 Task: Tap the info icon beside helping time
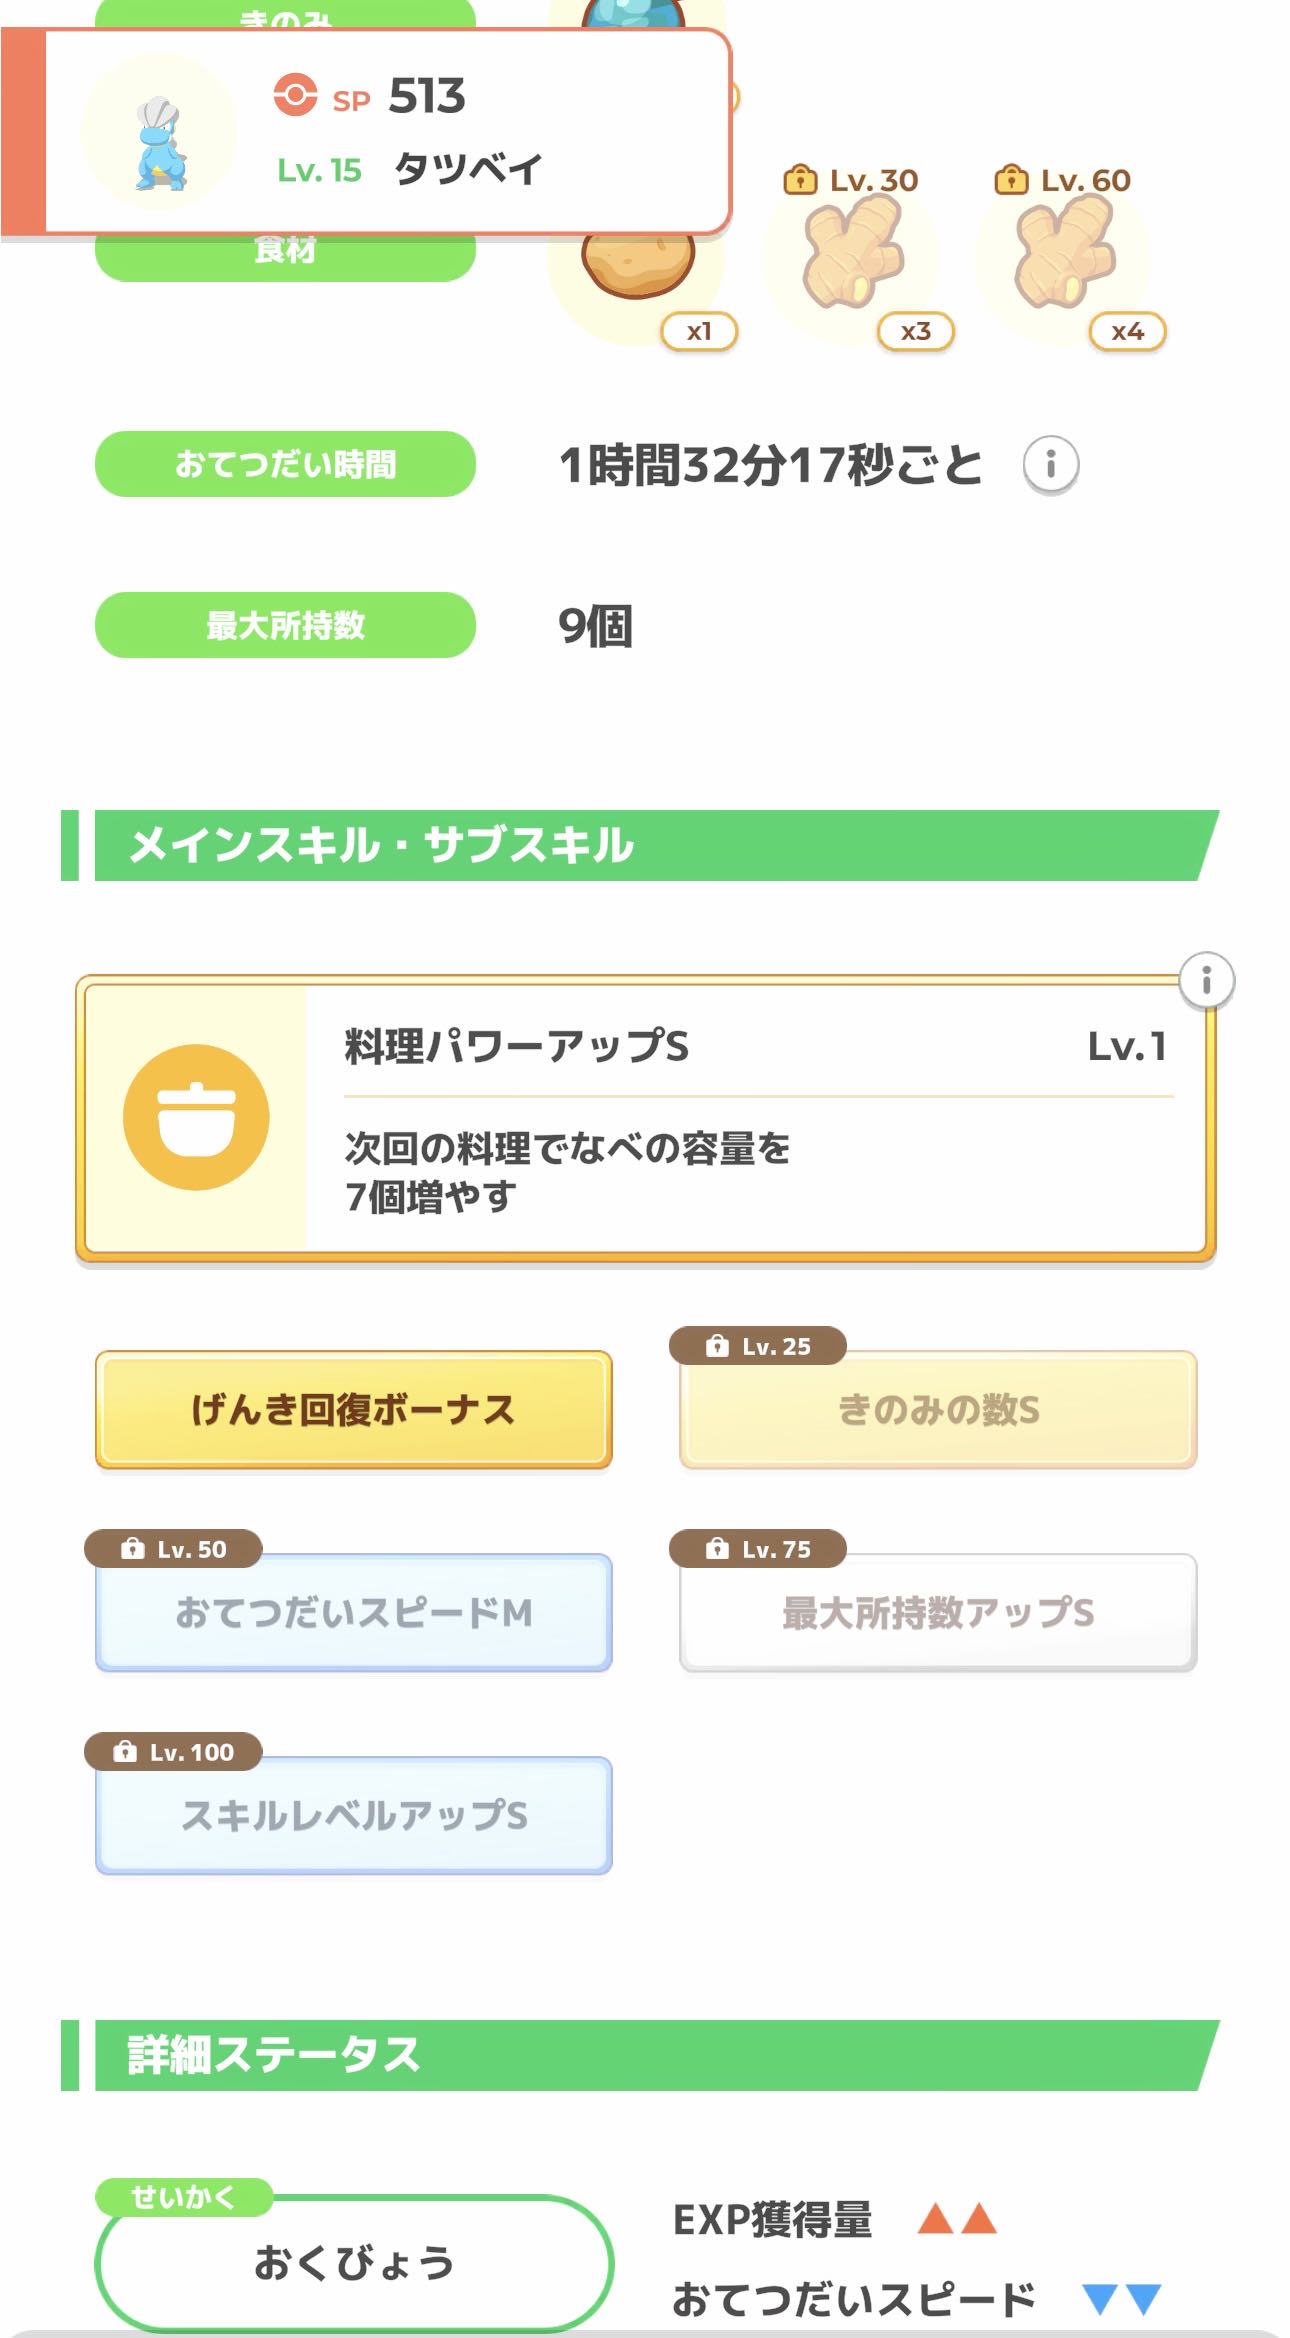pyautogui.click(x=1050, y=465)
